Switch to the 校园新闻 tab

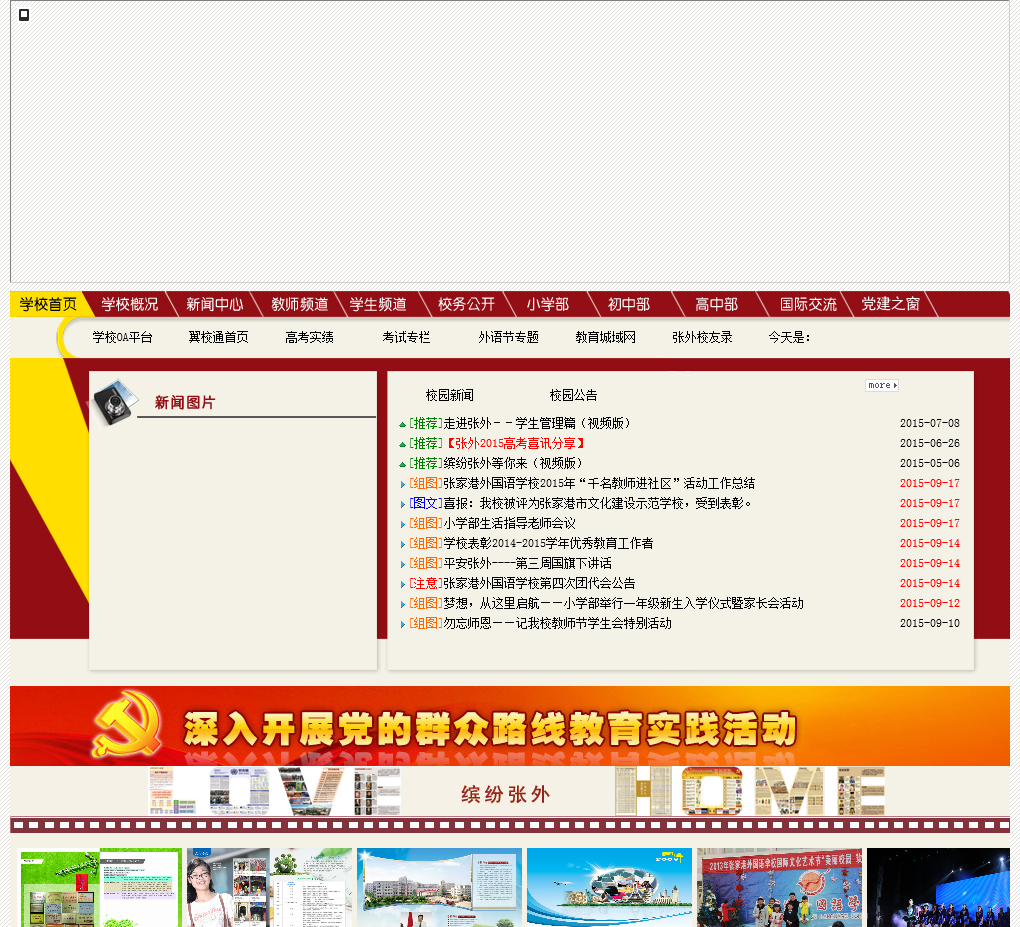pyautogui.click(x=450, y=395)
